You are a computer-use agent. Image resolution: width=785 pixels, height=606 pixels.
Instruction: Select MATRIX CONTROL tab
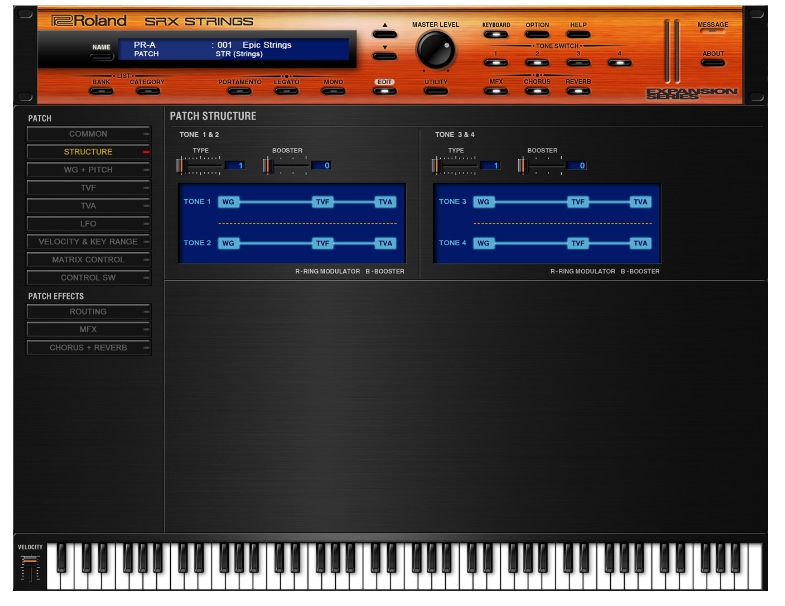(x=89, y=260)
